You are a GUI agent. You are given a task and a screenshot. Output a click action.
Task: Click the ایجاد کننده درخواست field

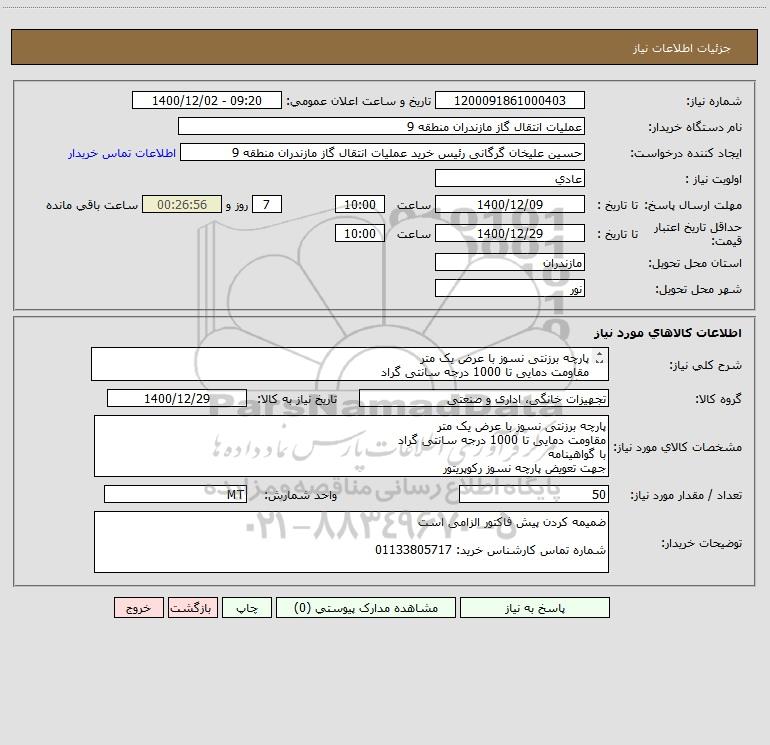coord(383,152)
